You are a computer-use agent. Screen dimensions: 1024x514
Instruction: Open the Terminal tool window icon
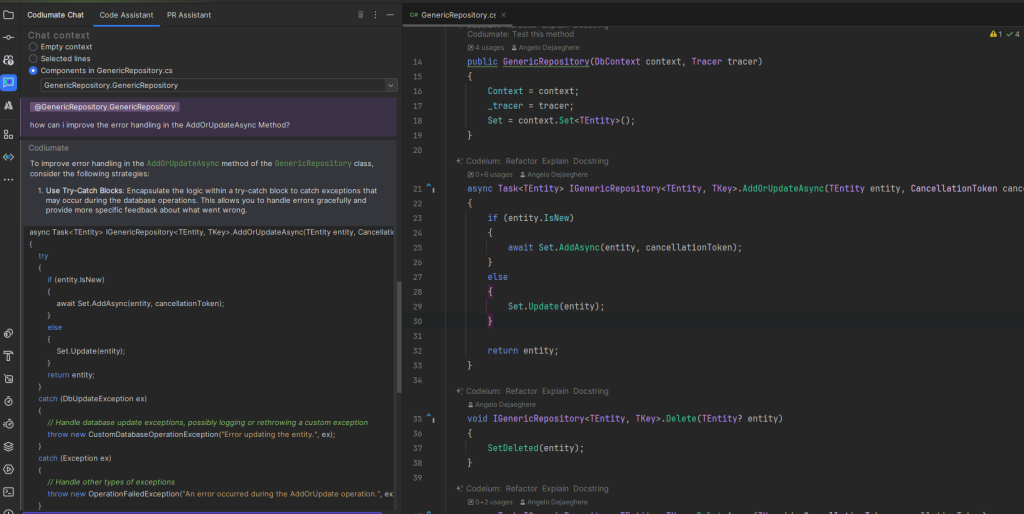tap(8, 492)
